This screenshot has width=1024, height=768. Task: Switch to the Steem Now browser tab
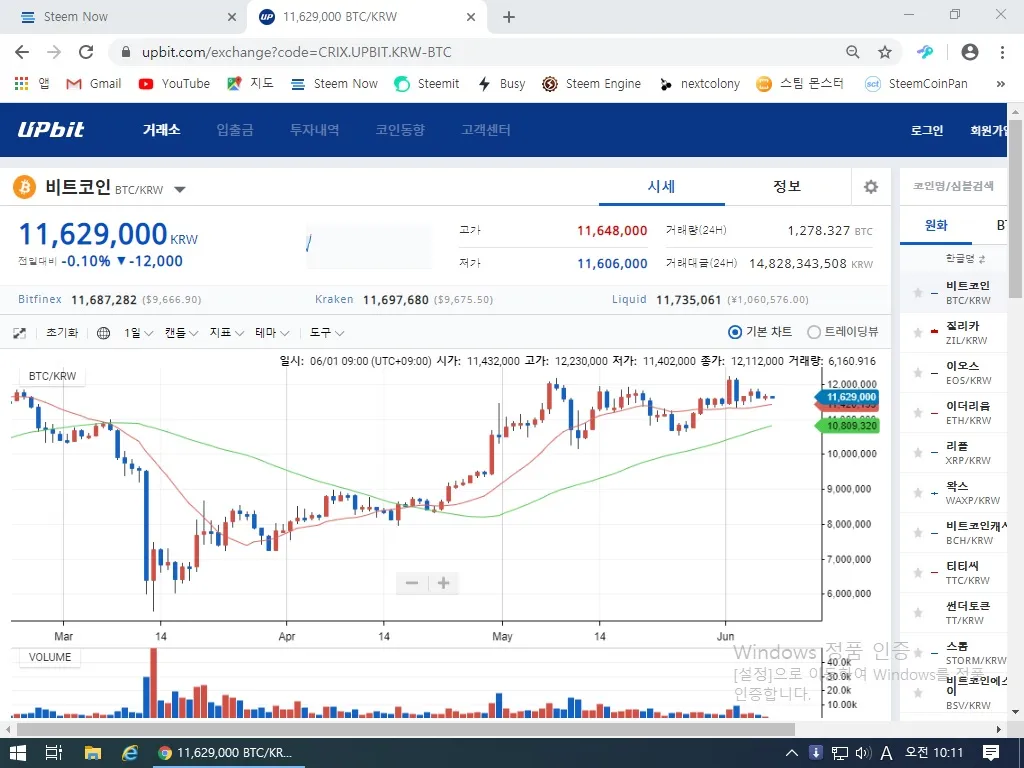(x=123, y=17)
